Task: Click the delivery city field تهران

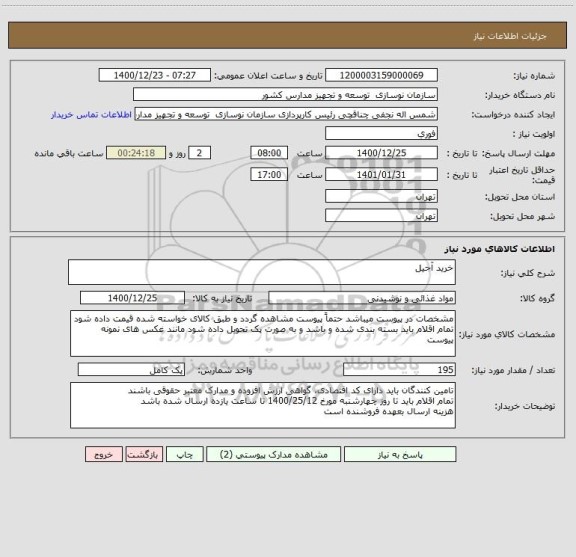Action: point(381,215)
